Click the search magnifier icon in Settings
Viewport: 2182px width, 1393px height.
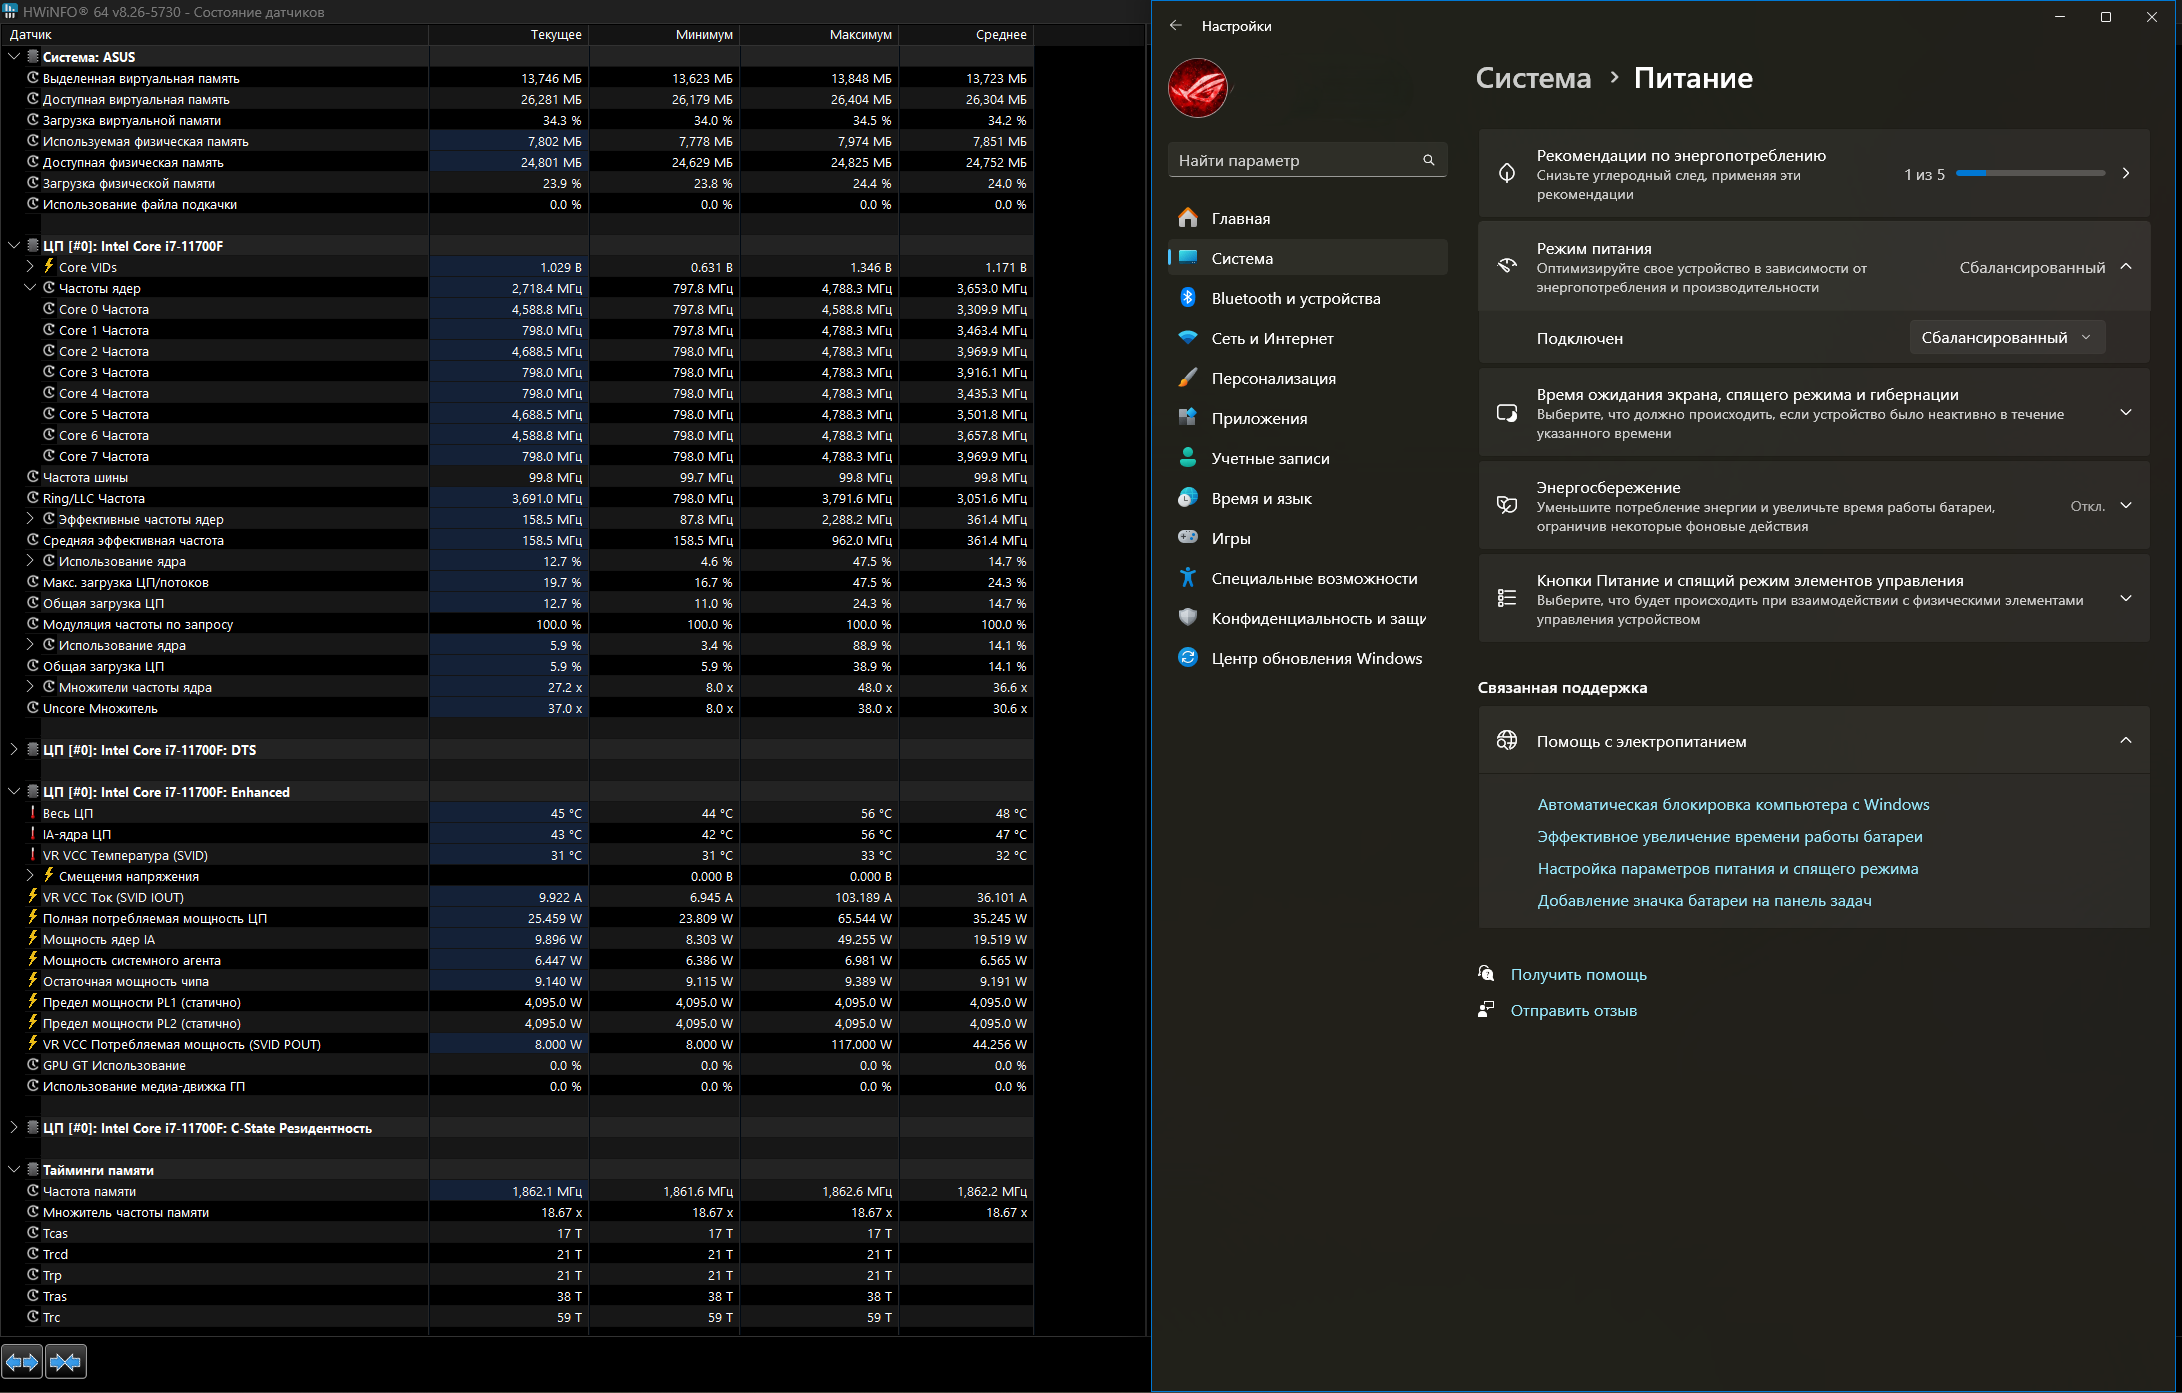pos(1428,160)
